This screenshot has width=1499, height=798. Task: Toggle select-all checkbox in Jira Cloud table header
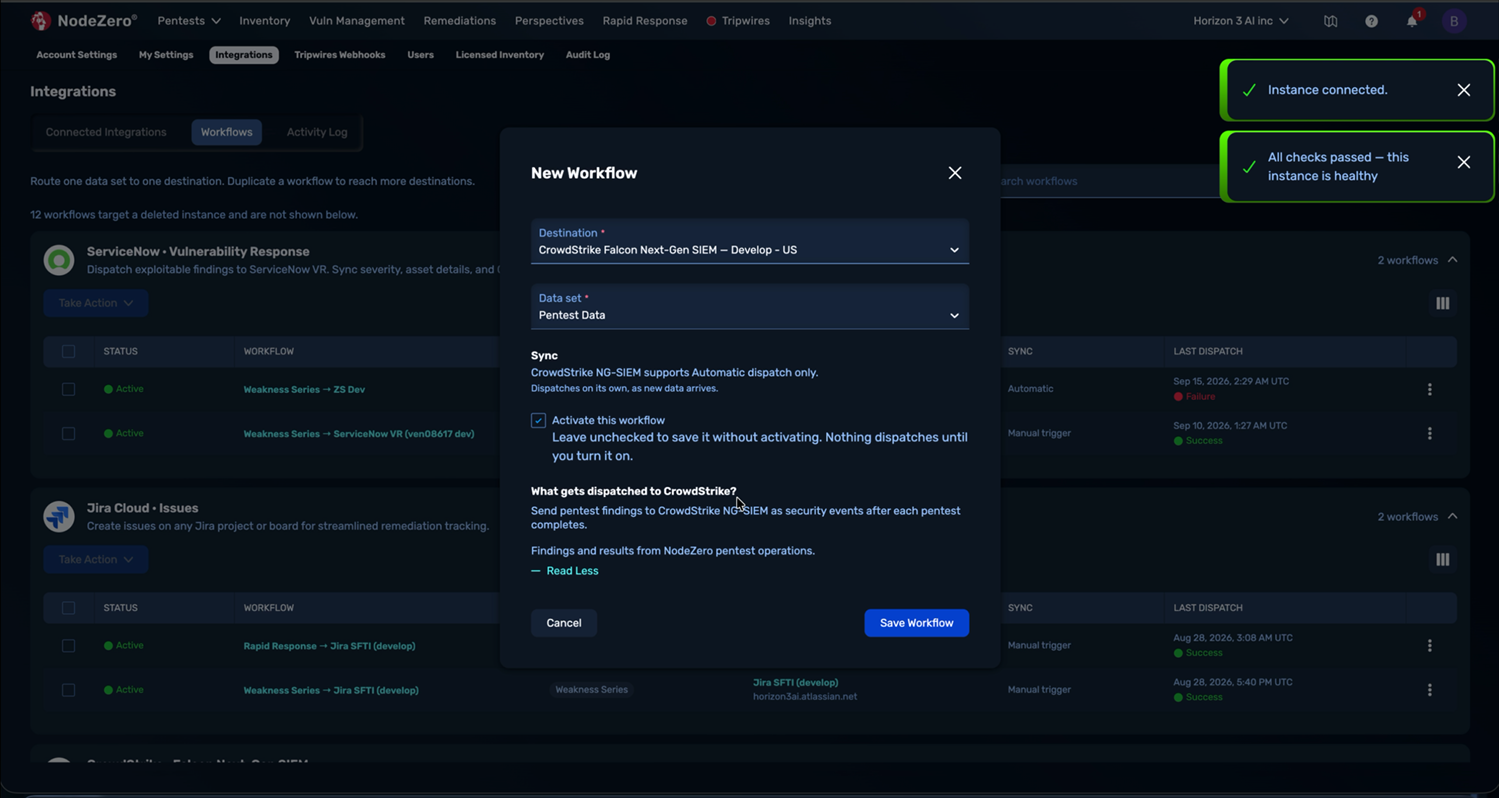tap(68, 608)
